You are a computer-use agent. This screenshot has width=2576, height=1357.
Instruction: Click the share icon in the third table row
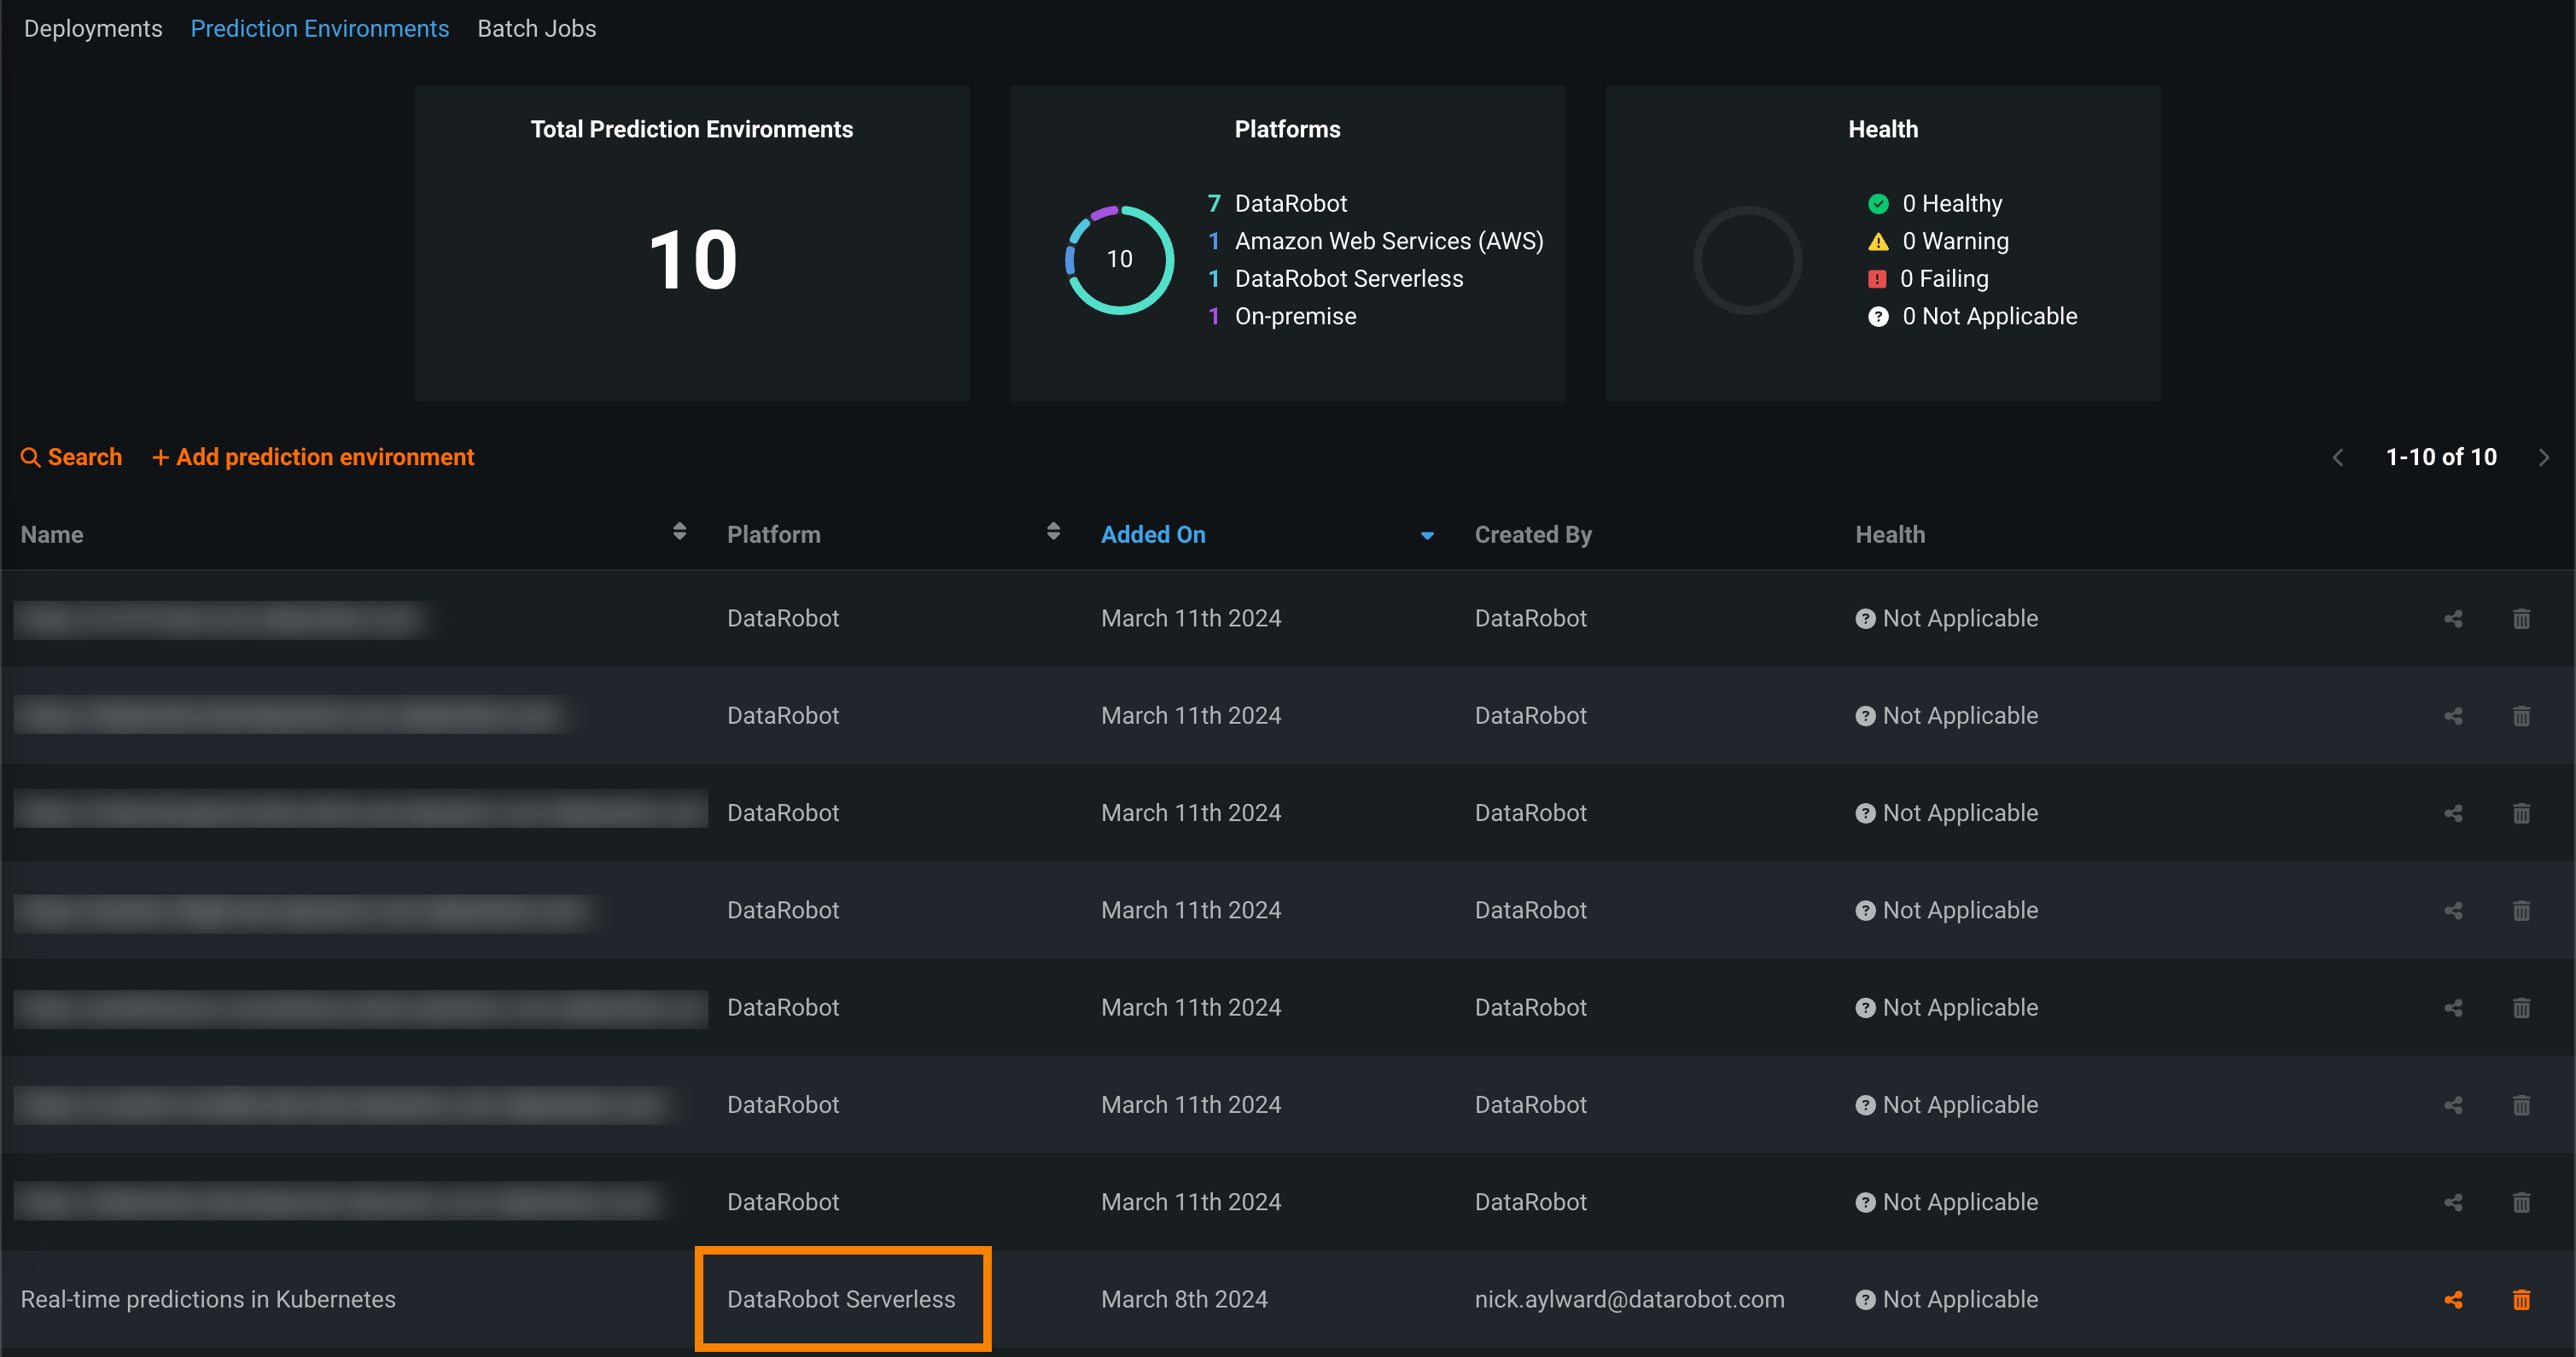tap(2453, 813)
